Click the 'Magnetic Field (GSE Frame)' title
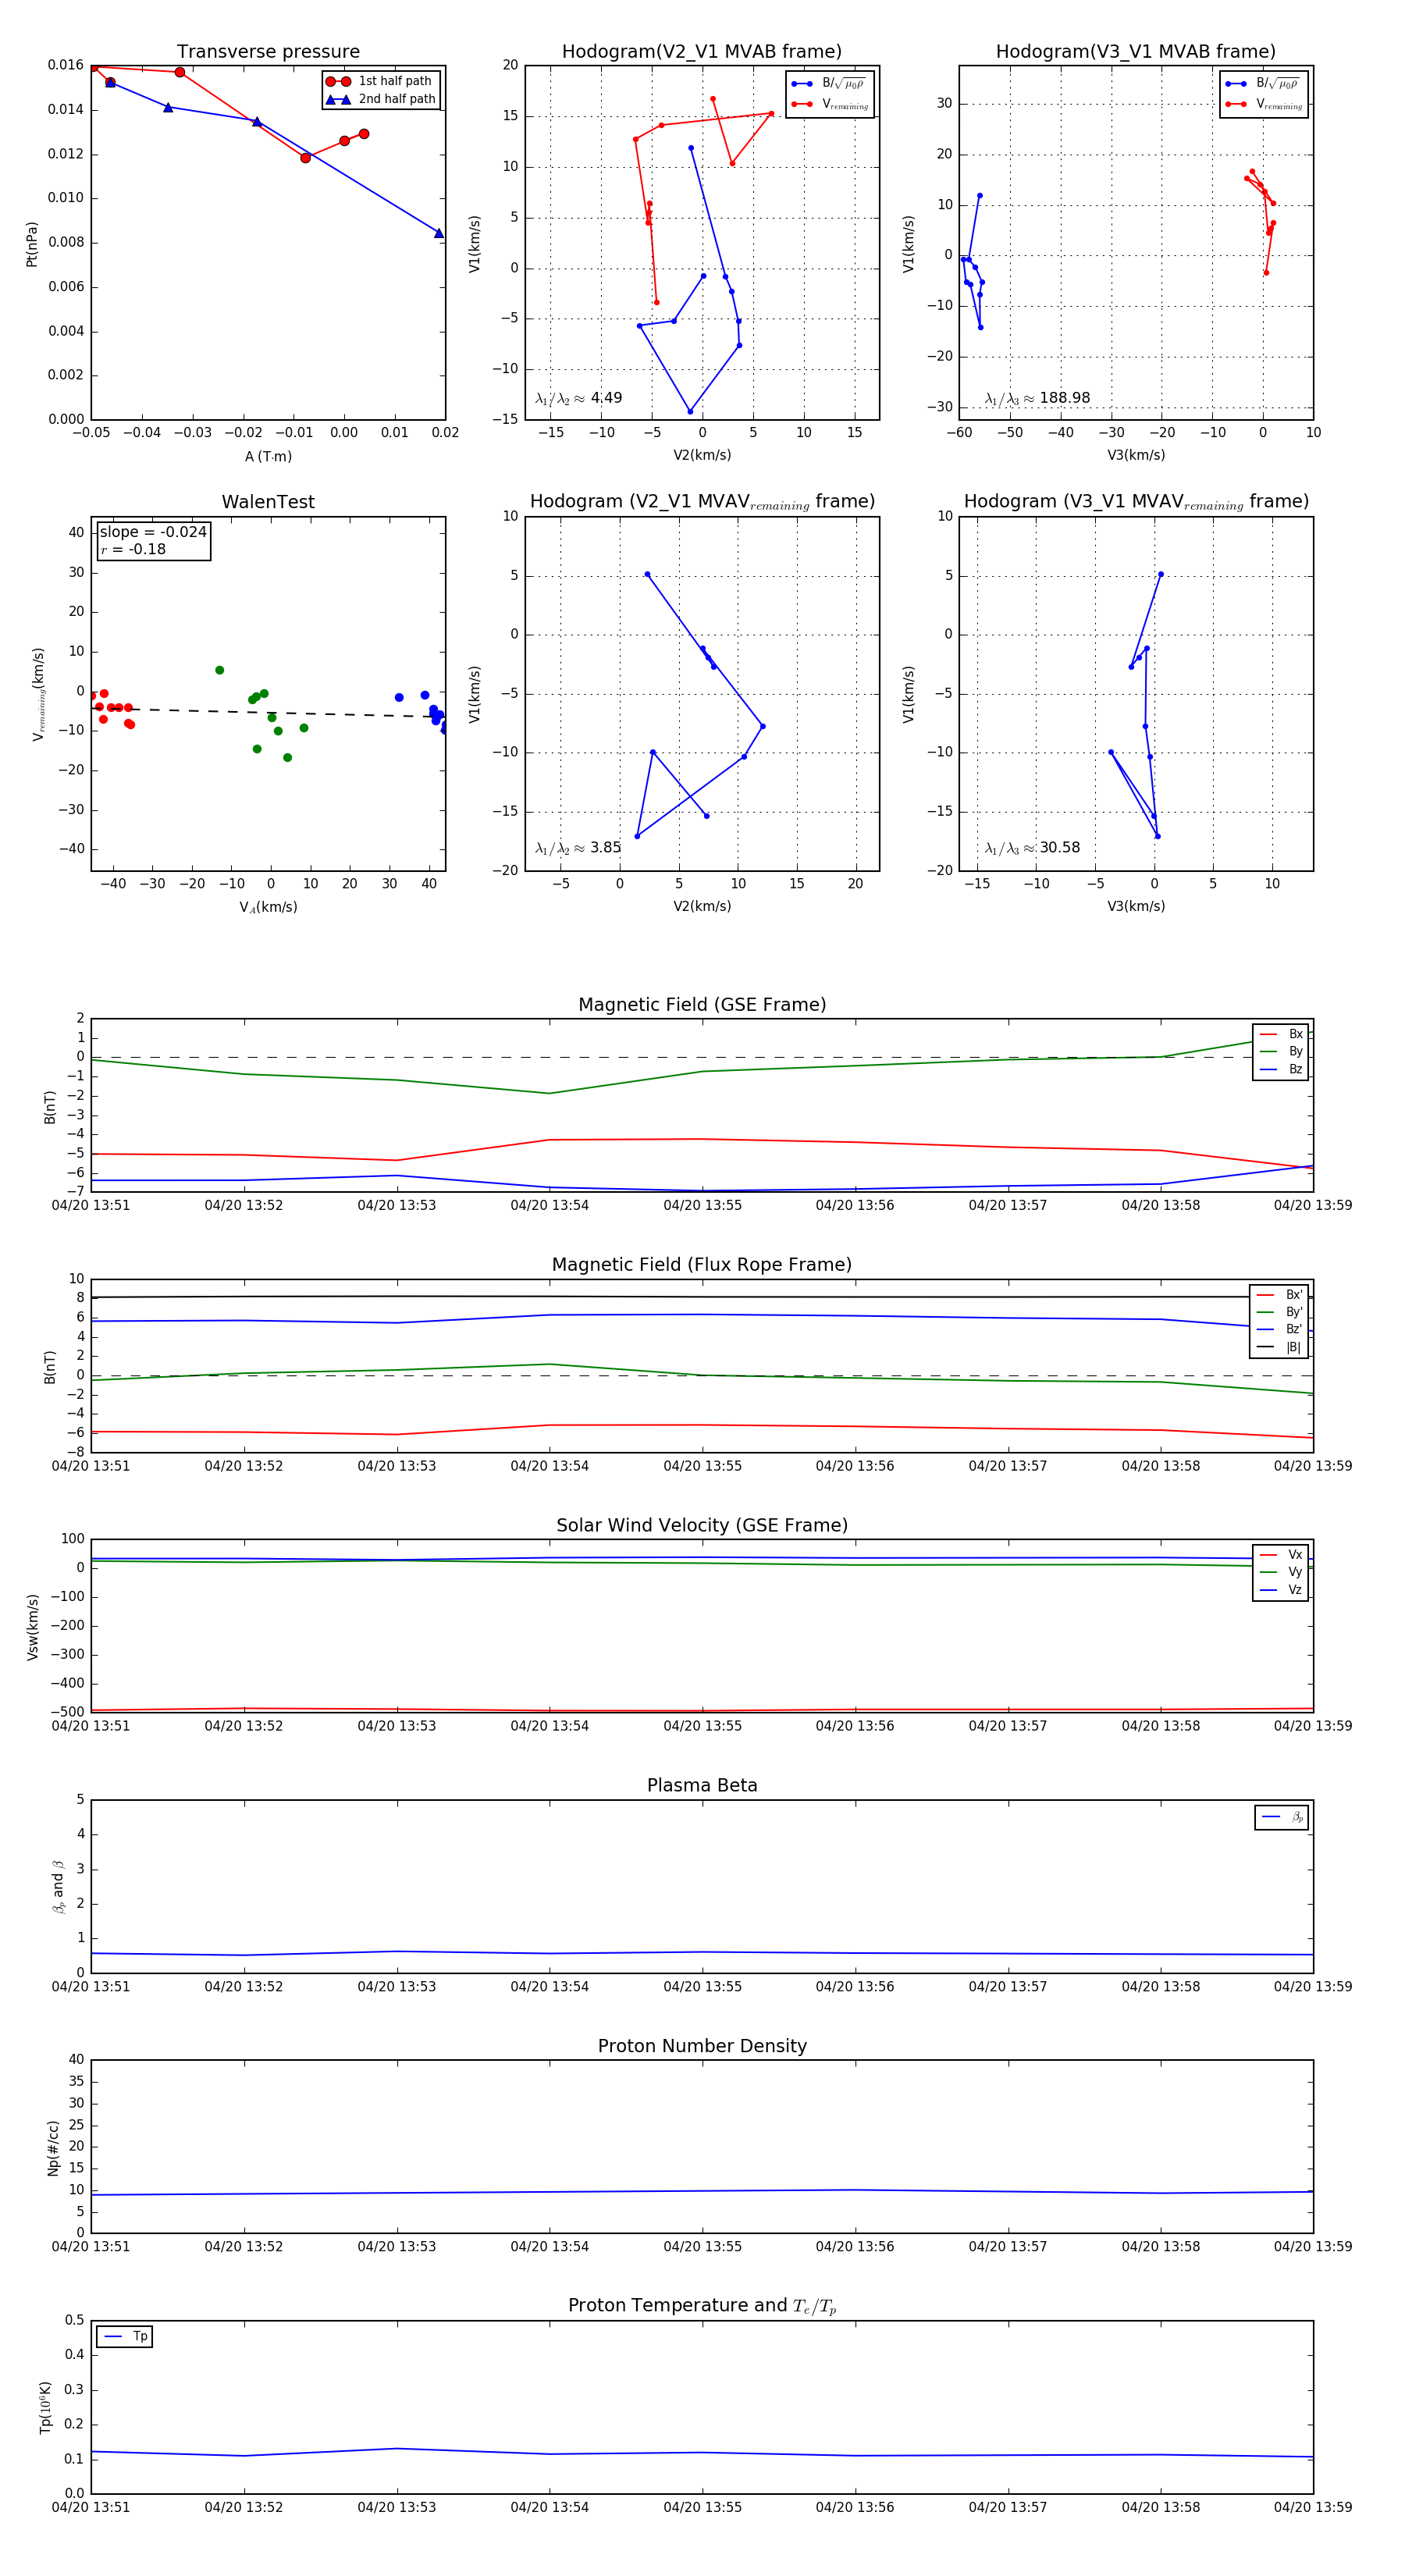This screenshot has height=2576, width=1405. 702,1005
